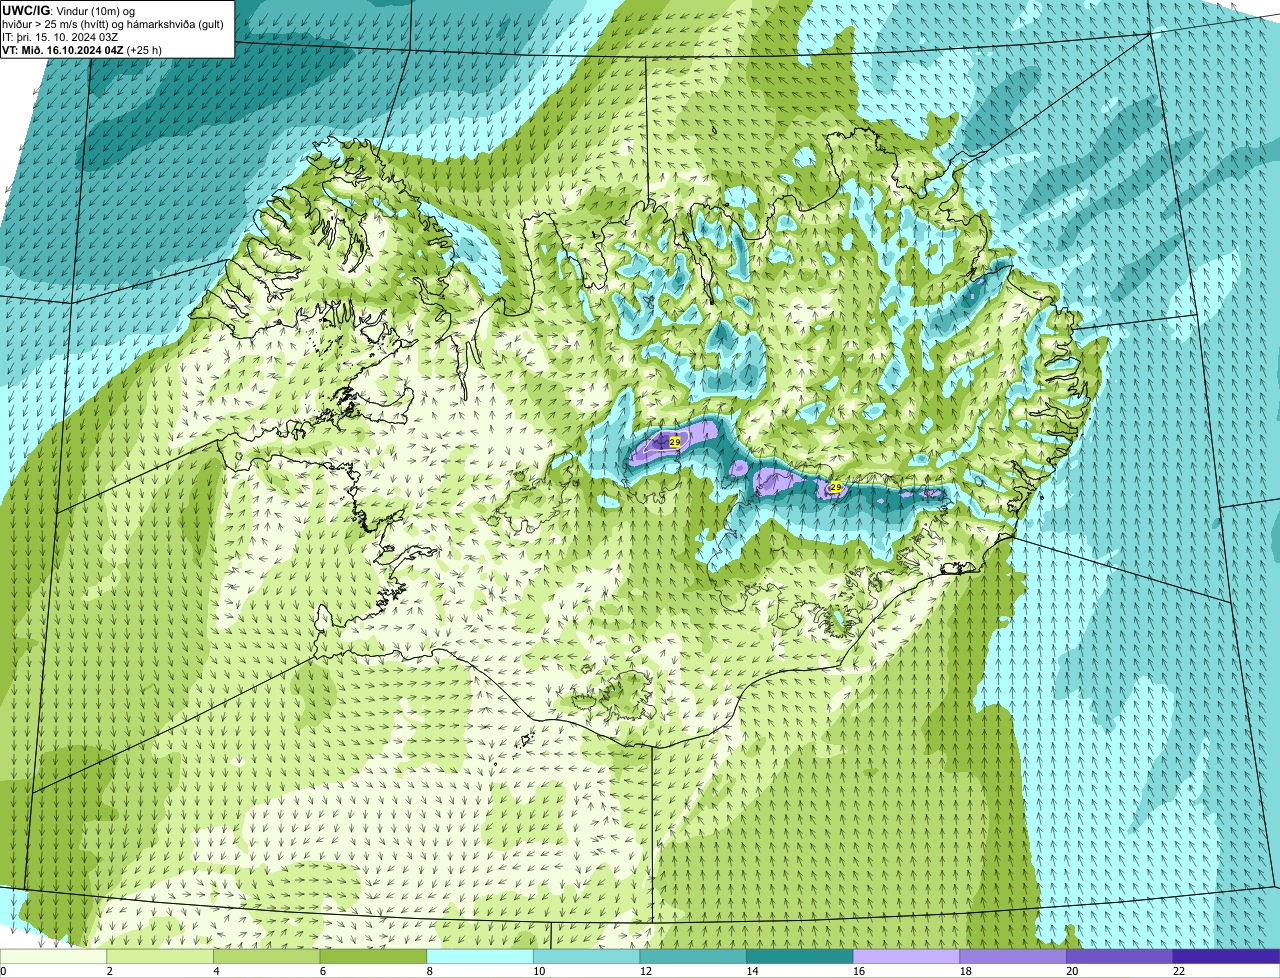
Task: Click the legend scale tick label 18
Action: (966, 971)
